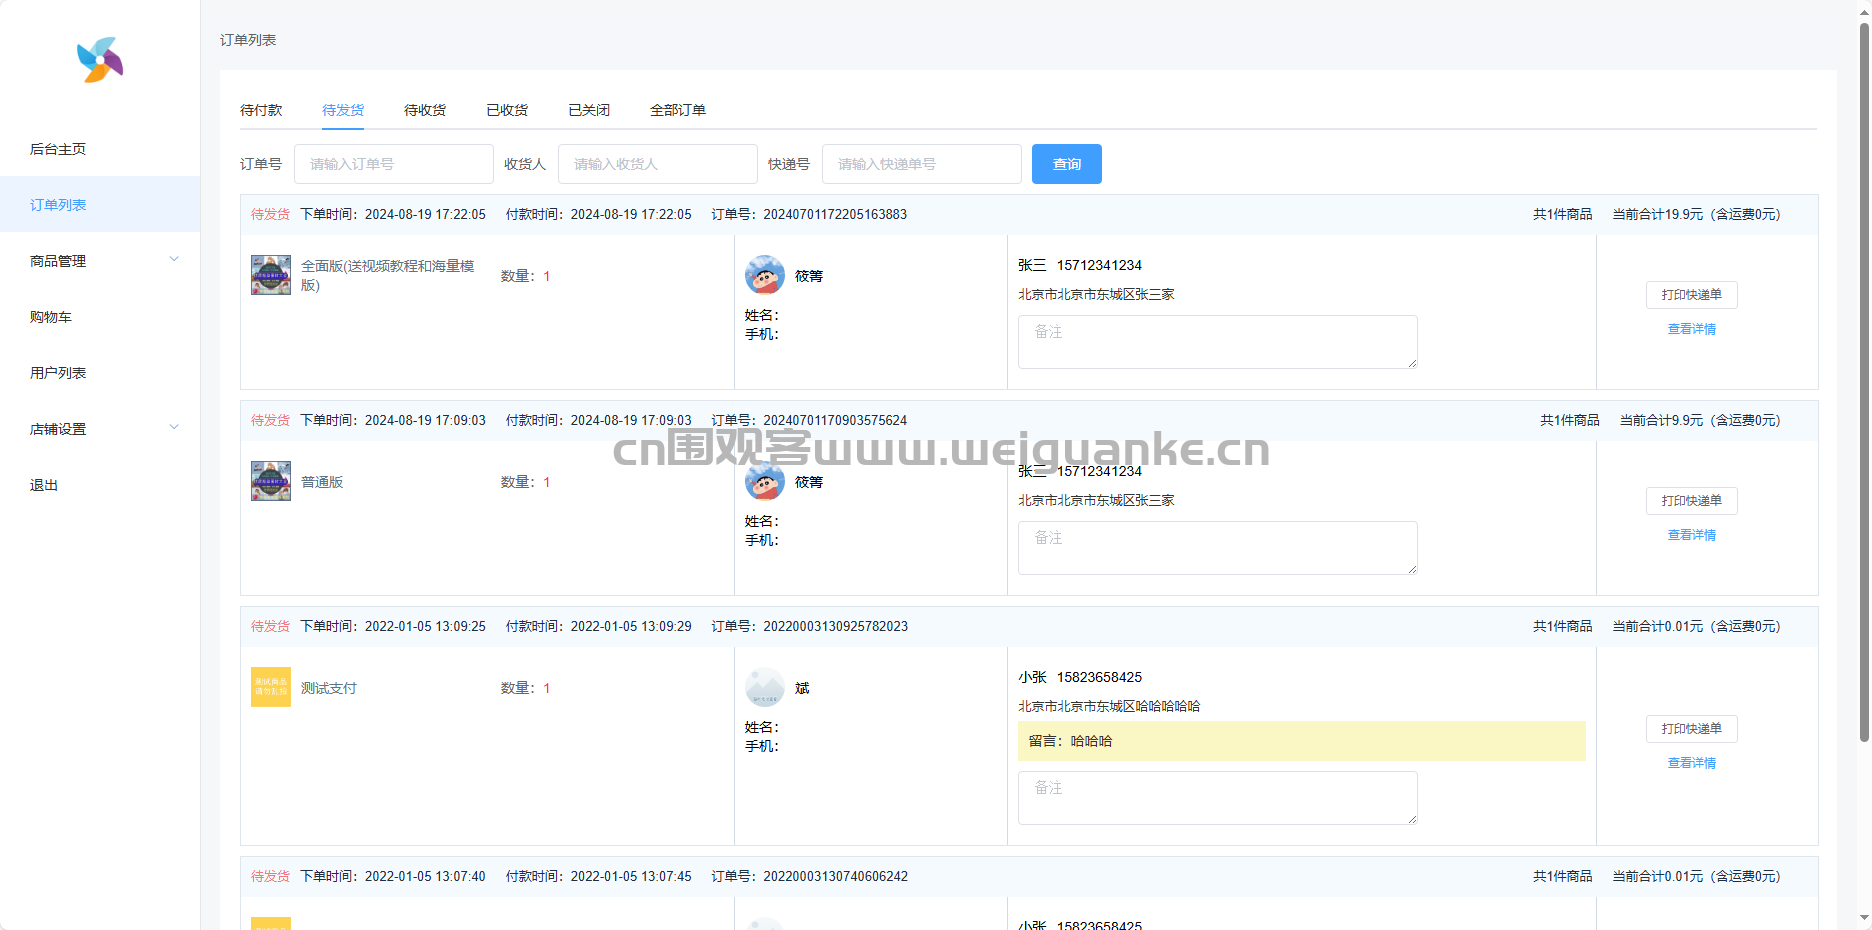Click product name 全面版(送视频教程和海量模版)
Image resolution: width=1872 pixels, height=930 pixels.
click(x=388, y=275)
